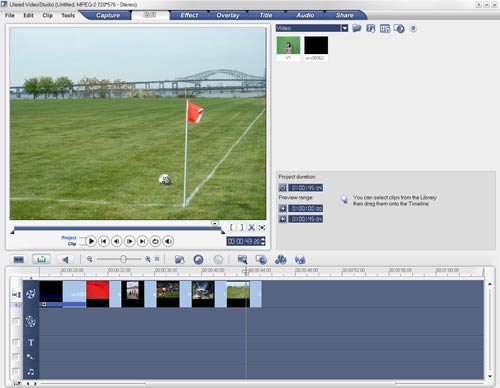Image resolution: width=500 pixels, height=388 pixels.
Task: Open the Edit step tab
Action: [150, 15]
